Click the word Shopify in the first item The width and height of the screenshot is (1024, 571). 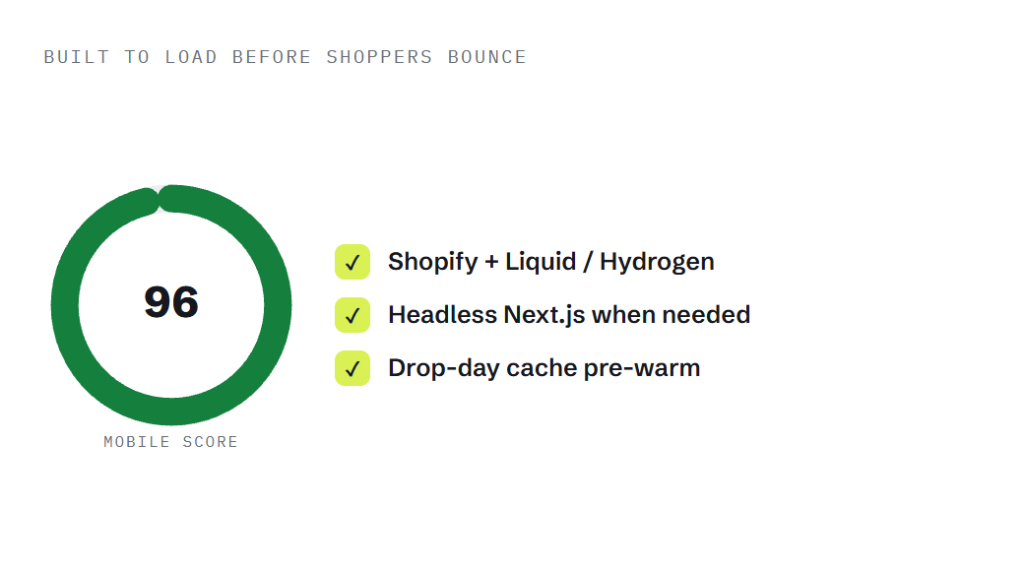point(433,262)
